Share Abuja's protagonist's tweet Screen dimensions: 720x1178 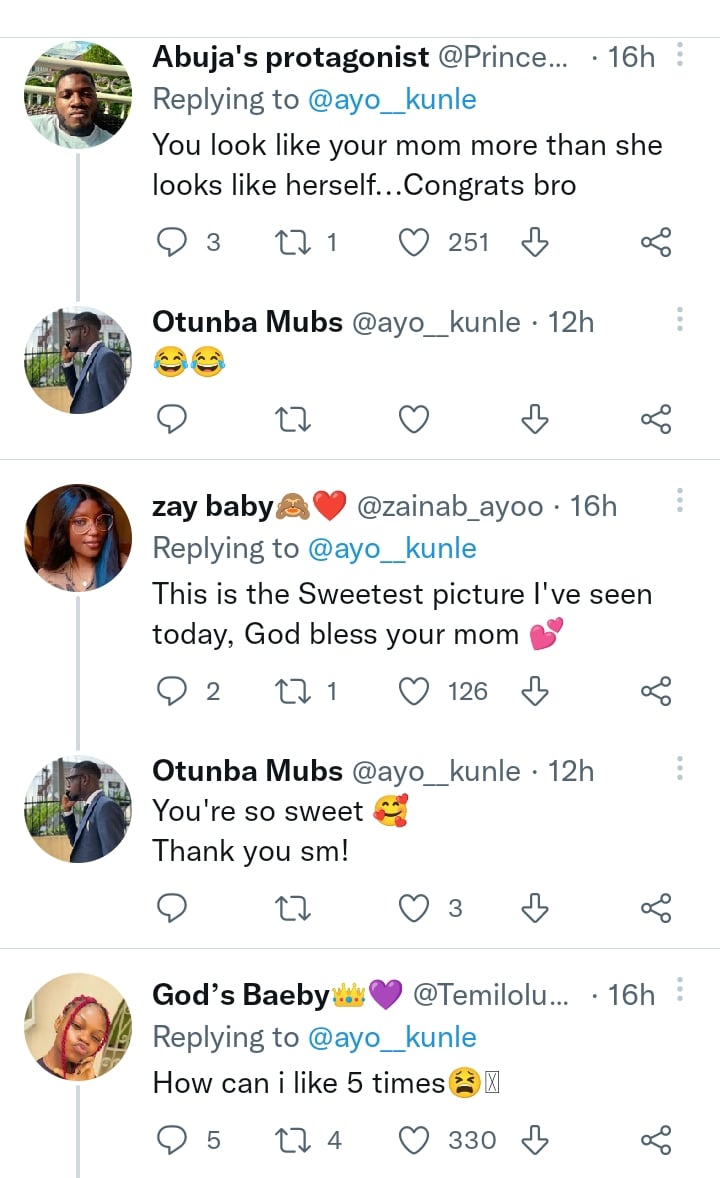655,242
